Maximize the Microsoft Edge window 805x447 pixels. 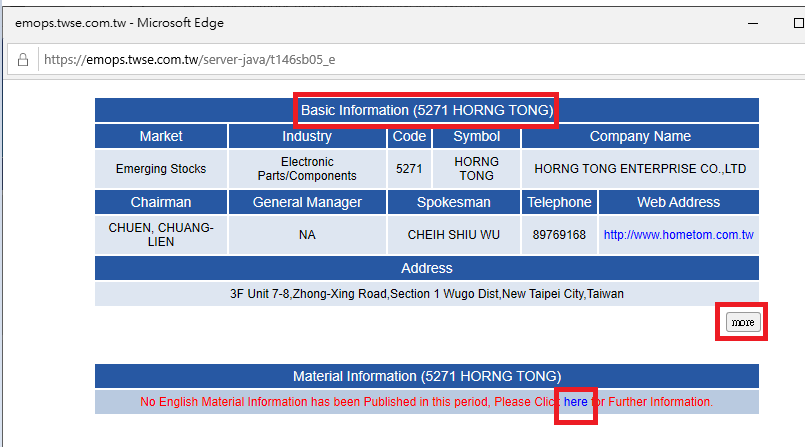(x=798, y=23)
